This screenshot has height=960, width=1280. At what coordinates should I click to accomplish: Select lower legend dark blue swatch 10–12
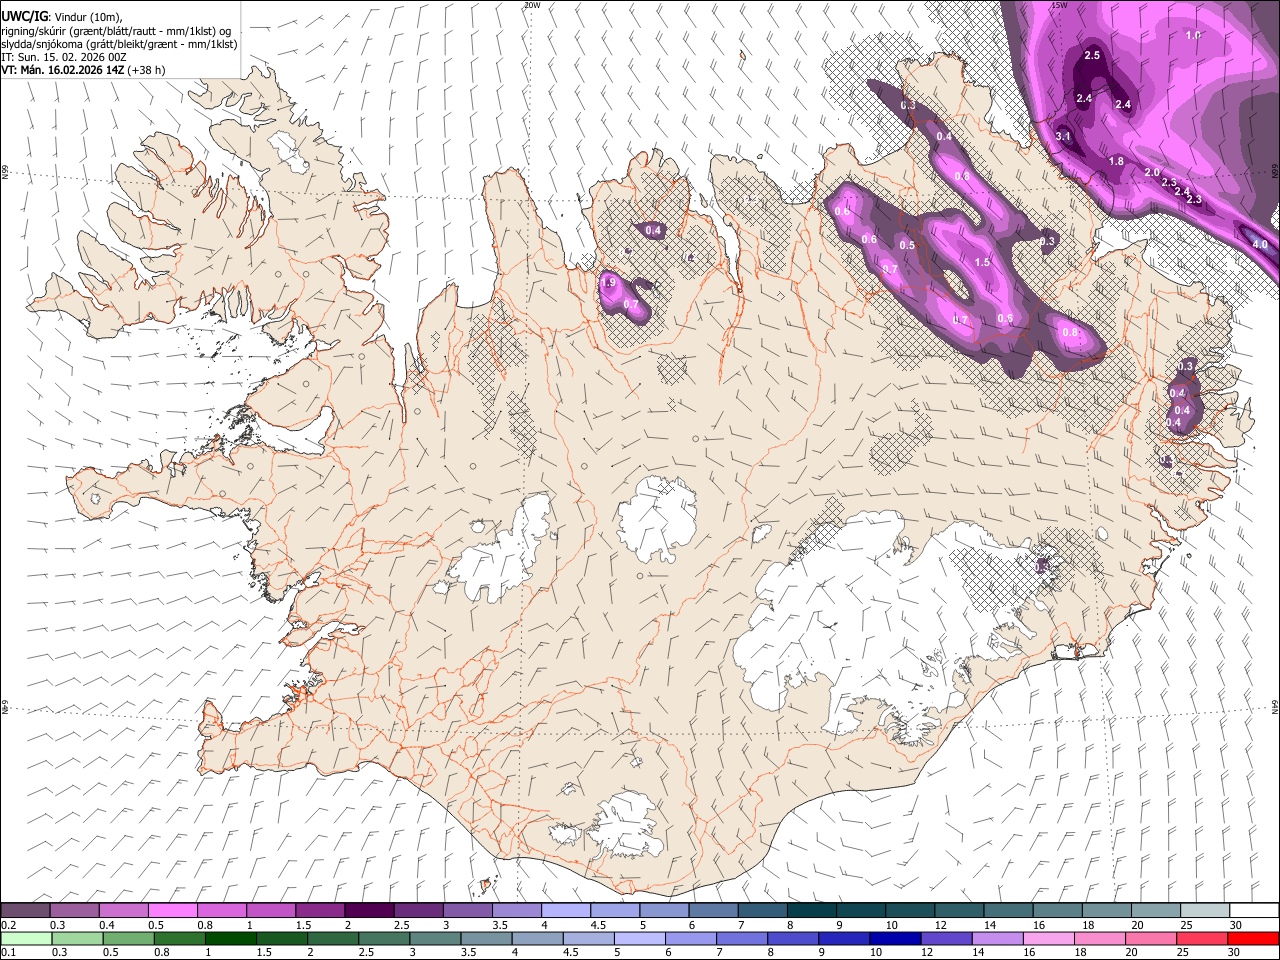pyautogui.click(x=896, y=938)
